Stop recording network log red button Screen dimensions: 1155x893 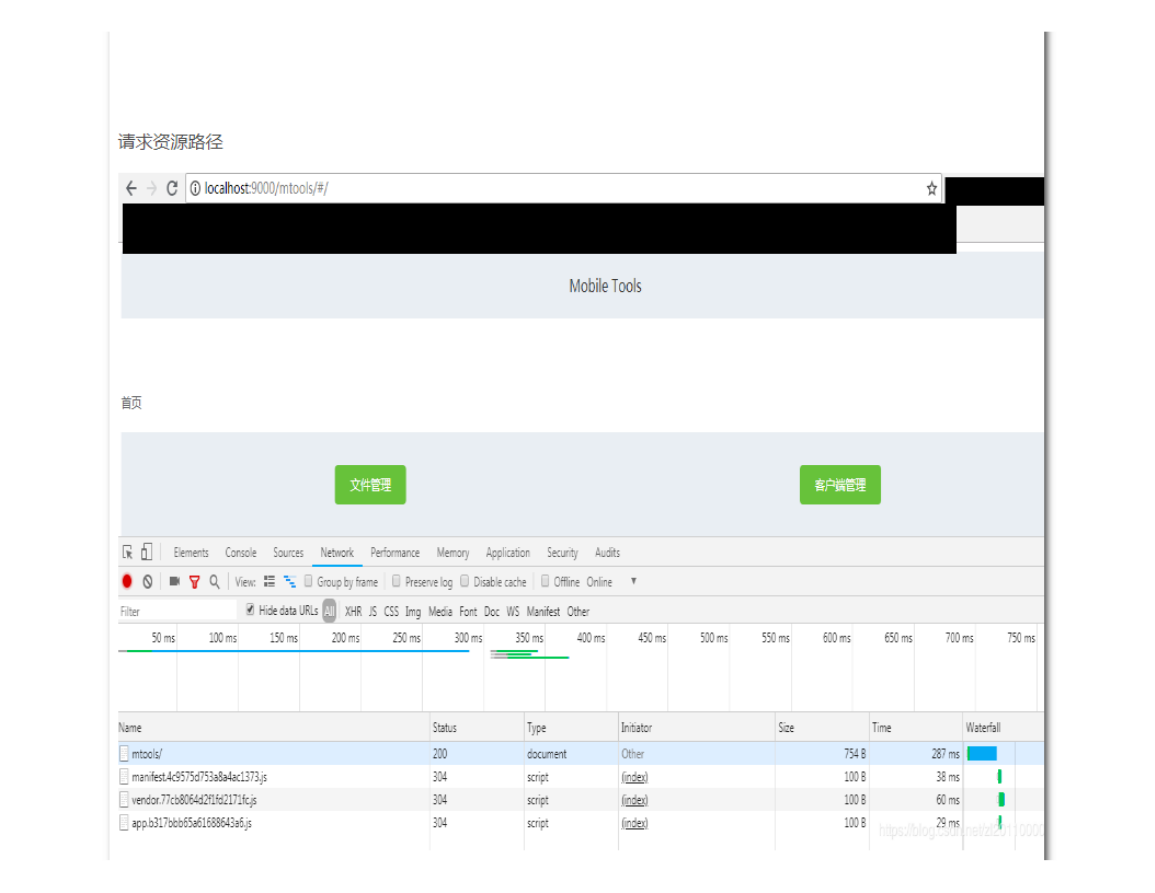127,581
